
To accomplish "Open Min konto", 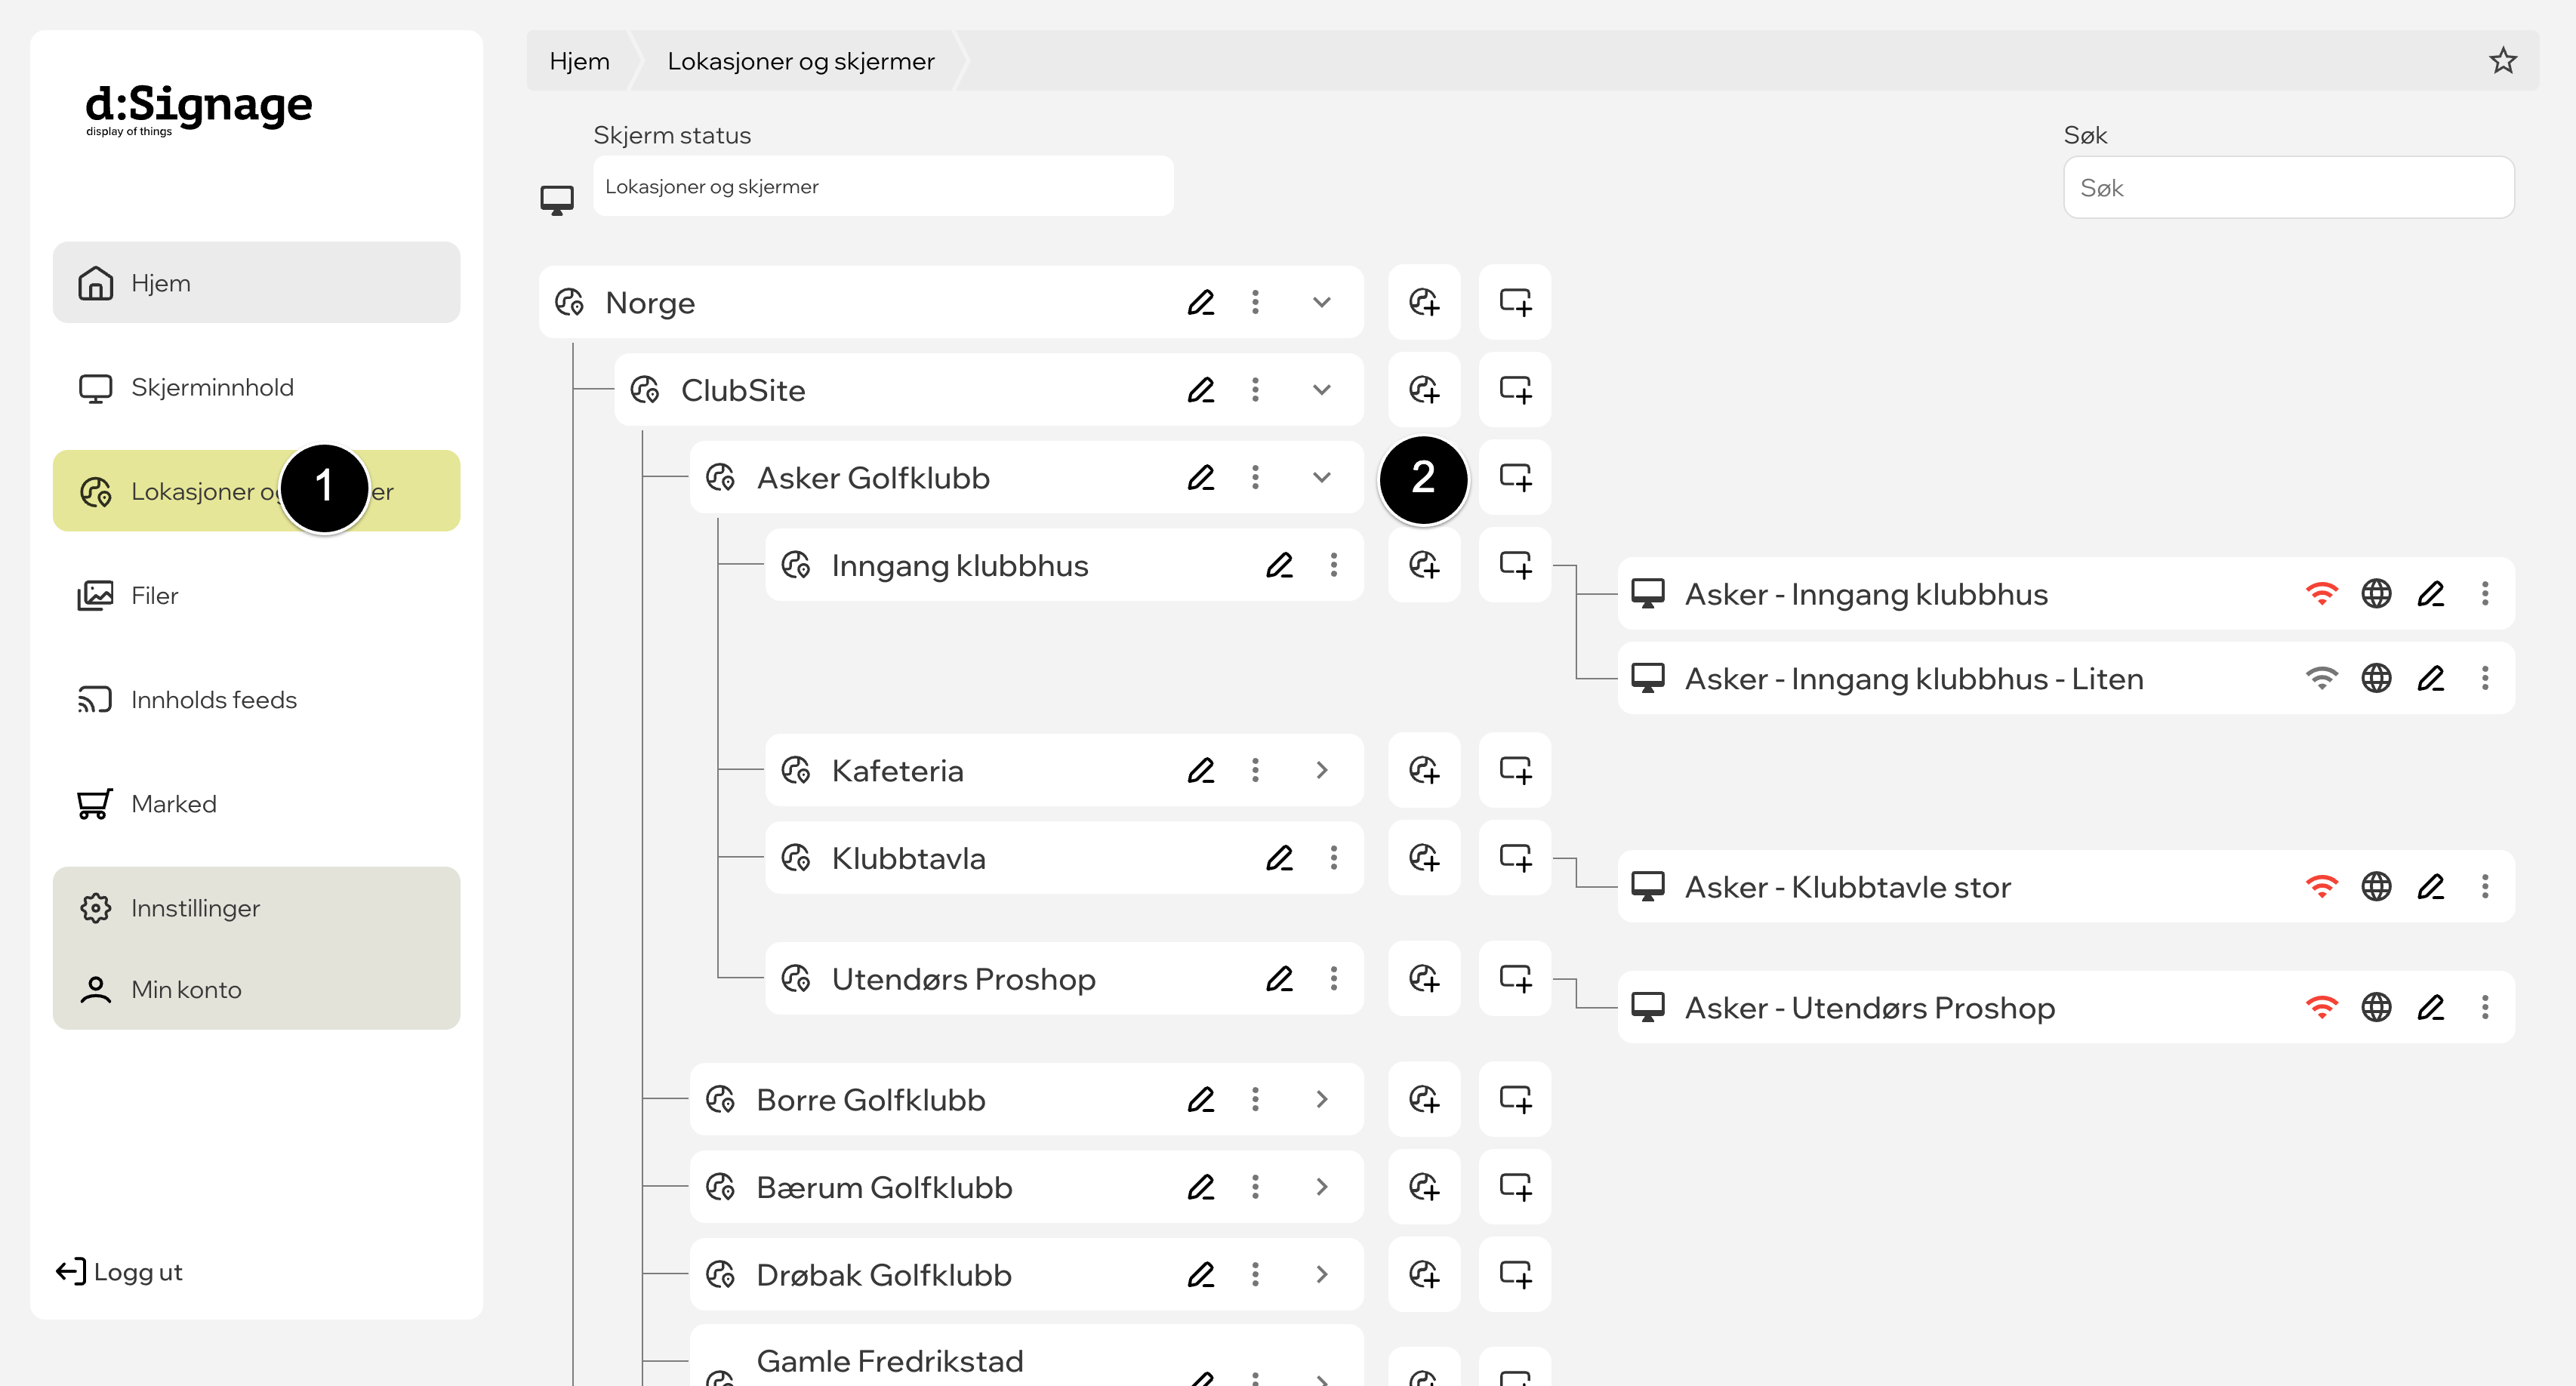I will (256, 989).
